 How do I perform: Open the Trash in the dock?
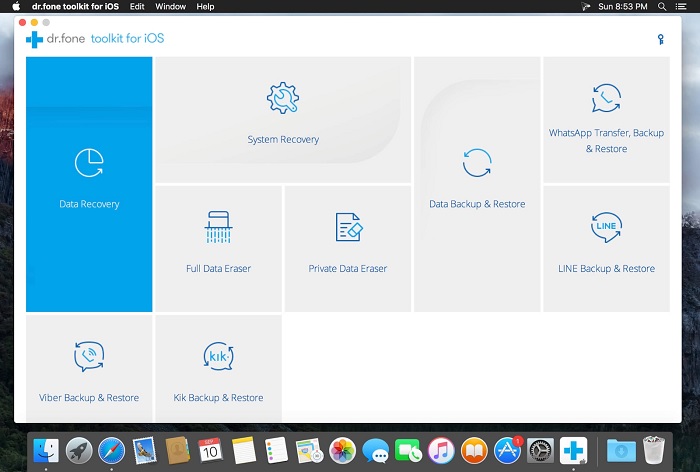click(x=654, y=451)
